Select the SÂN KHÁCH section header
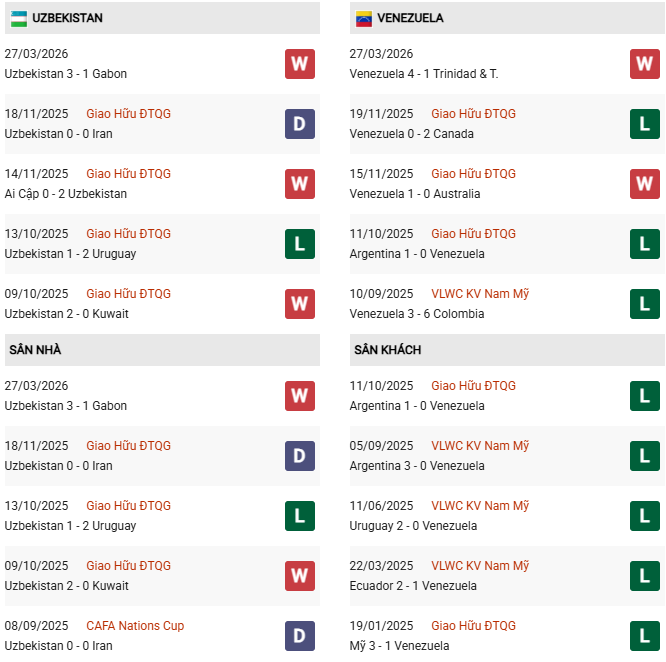 point(387,350)
